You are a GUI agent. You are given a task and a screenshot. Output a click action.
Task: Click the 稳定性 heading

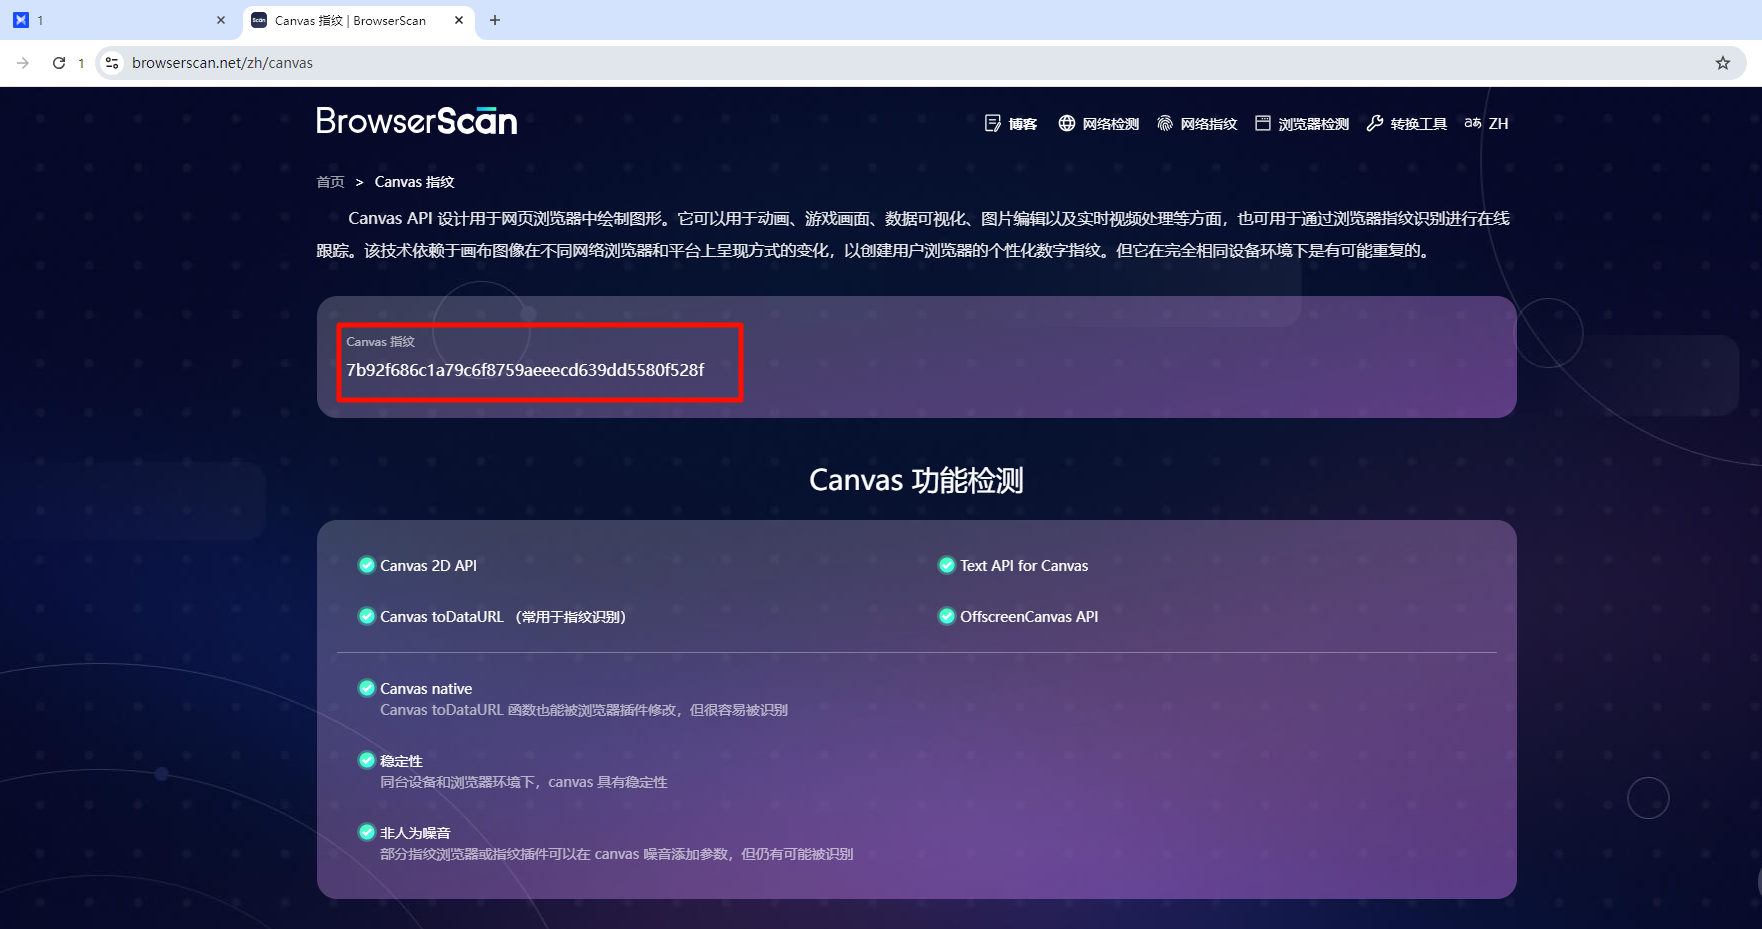coord(401,761)
